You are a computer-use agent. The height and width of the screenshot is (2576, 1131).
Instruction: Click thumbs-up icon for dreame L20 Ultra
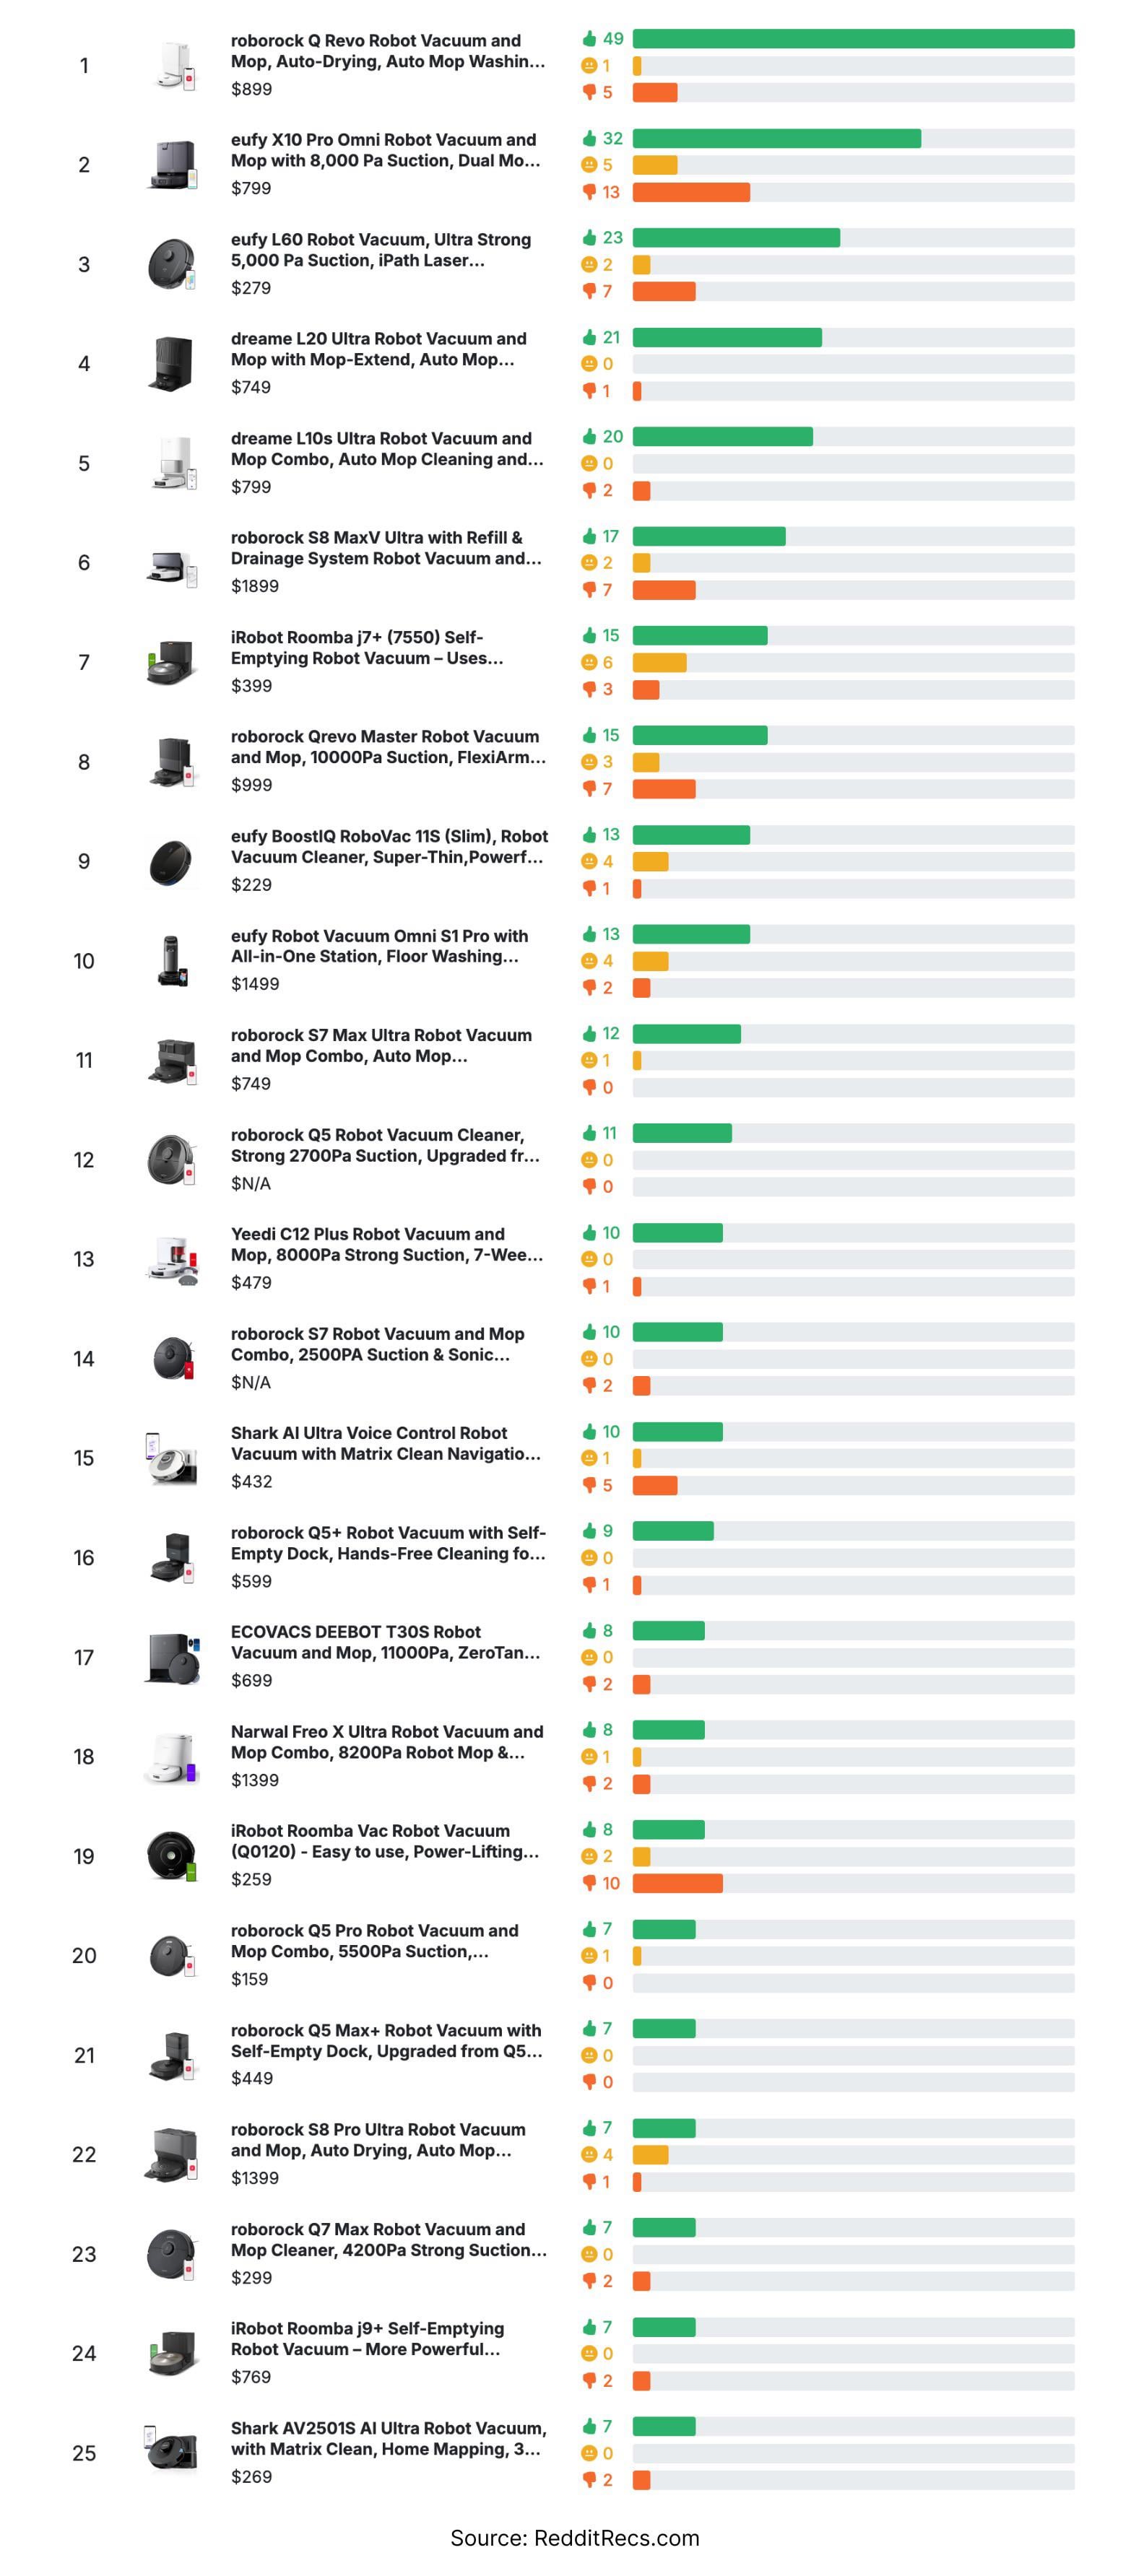pos(589,337)
